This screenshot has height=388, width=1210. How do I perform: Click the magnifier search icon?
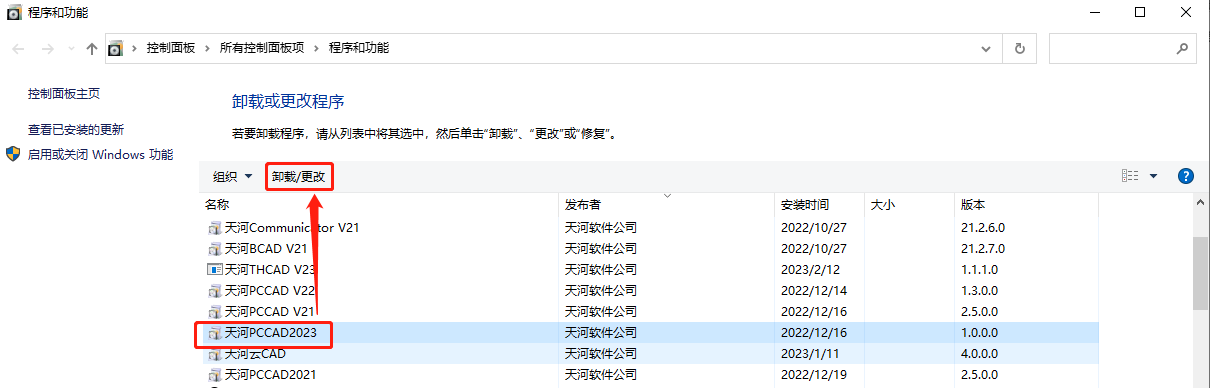(1181, 48)
